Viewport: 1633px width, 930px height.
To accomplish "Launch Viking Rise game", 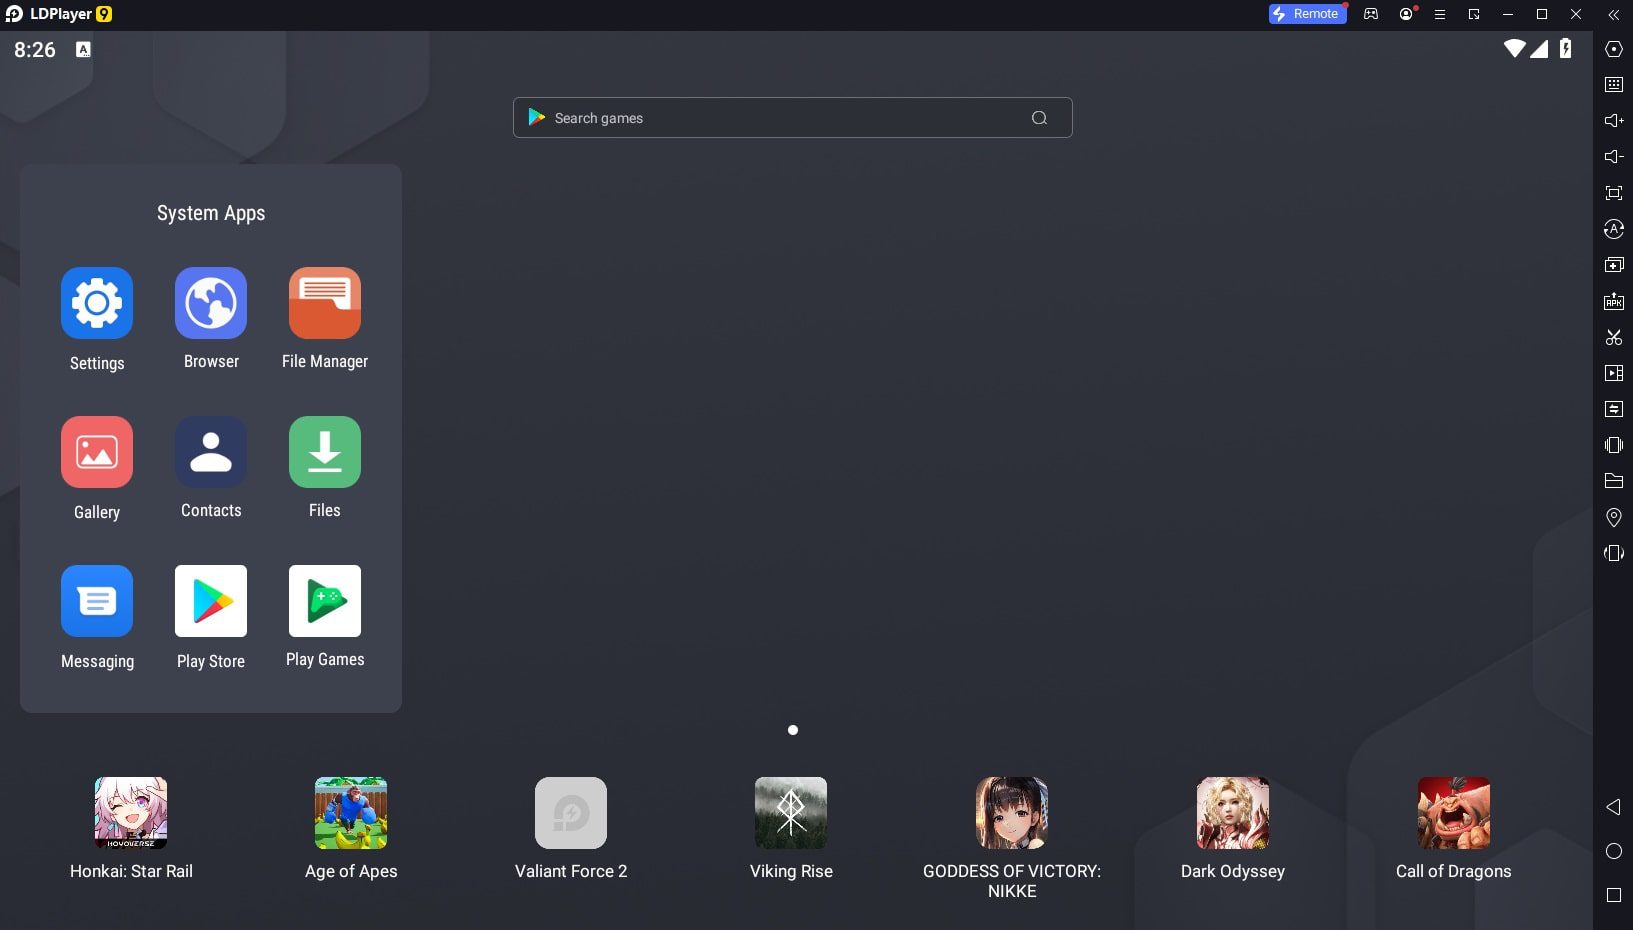I will 791,813.
